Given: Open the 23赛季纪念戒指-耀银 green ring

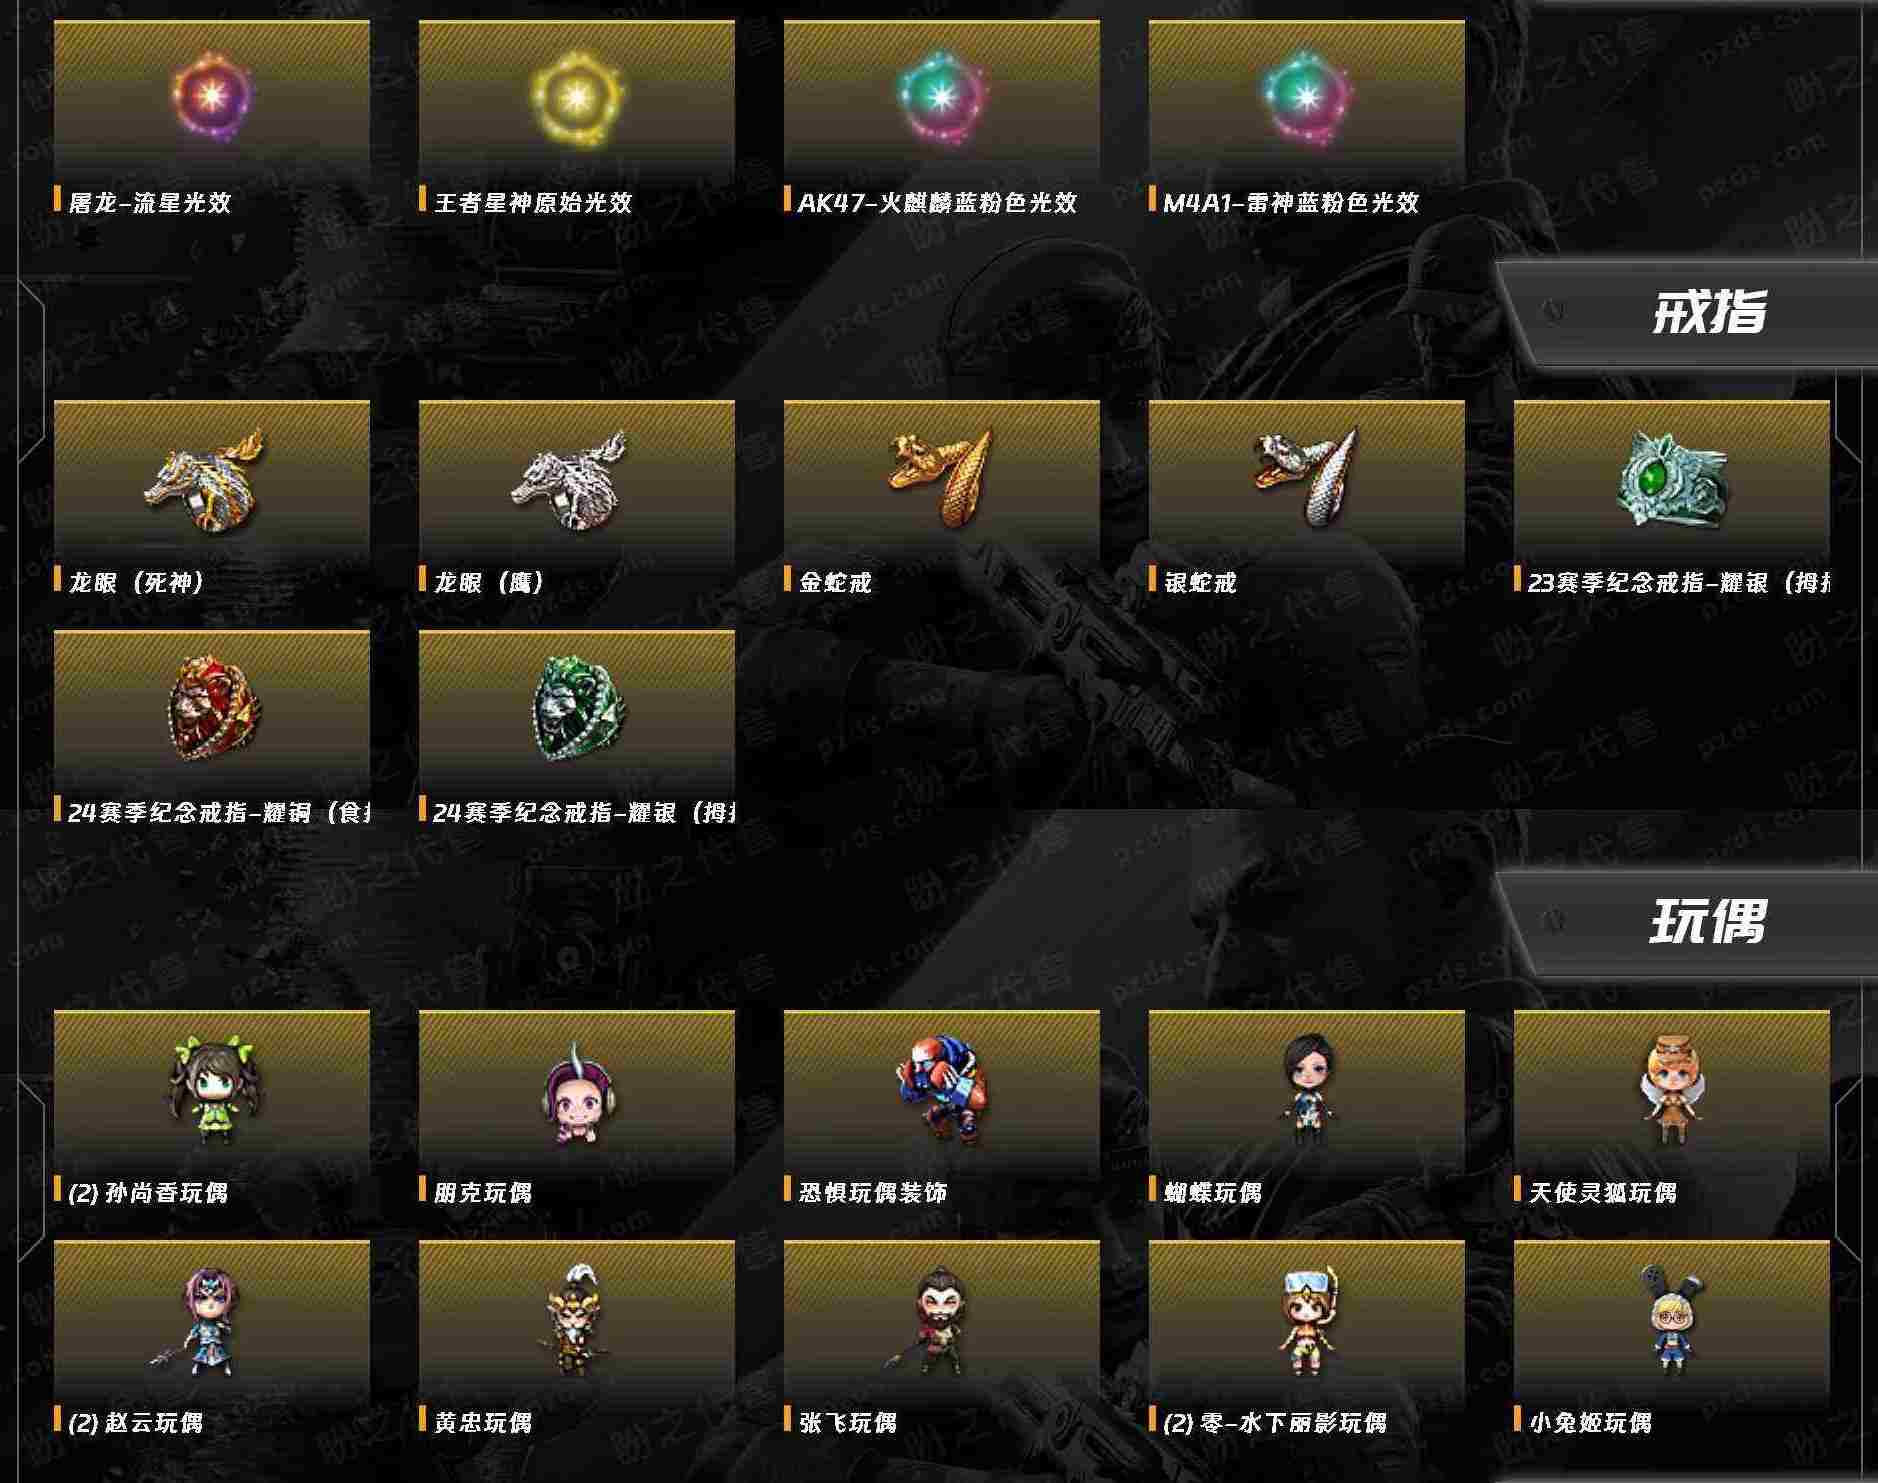Looking at the screenshot, I should tap(1672, 478).
